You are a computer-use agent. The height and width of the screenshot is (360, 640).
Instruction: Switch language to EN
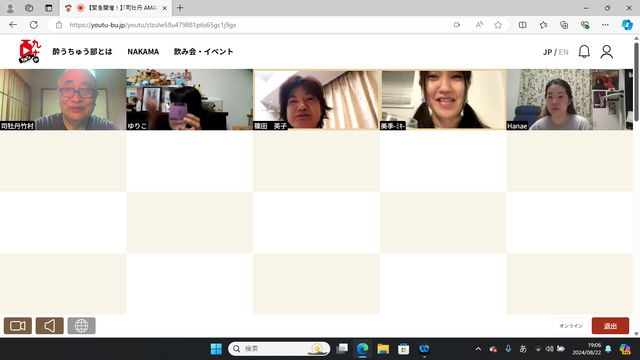pyautogui.click(x=564, y=52)
